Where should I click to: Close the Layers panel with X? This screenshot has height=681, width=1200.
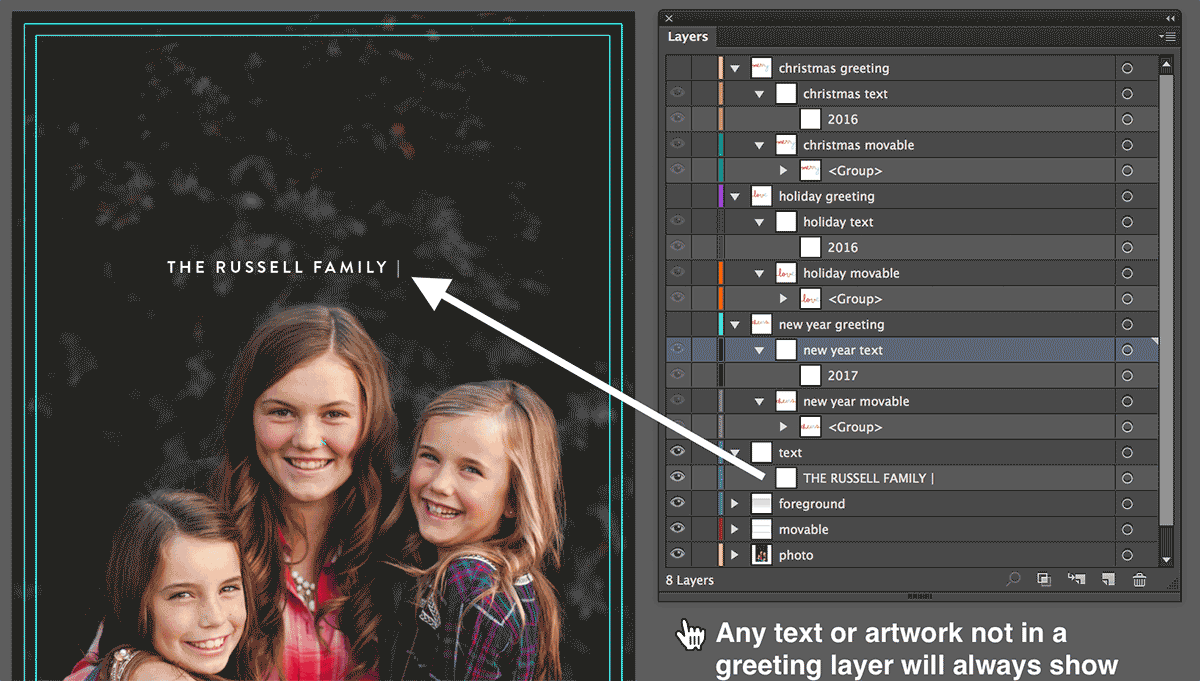click(x=669, y=18)
